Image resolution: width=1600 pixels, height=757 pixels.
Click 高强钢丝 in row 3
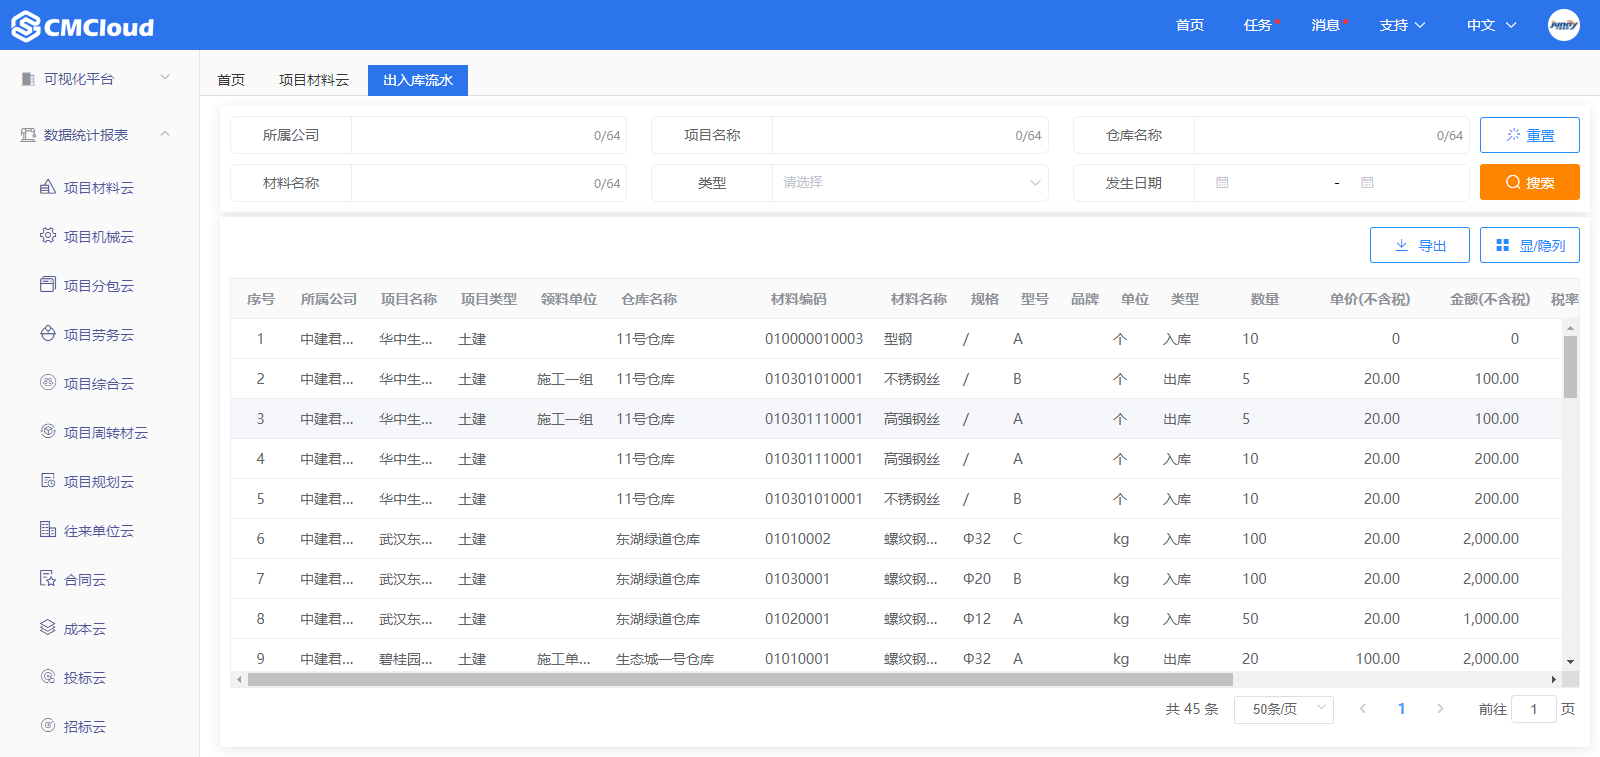912,419
